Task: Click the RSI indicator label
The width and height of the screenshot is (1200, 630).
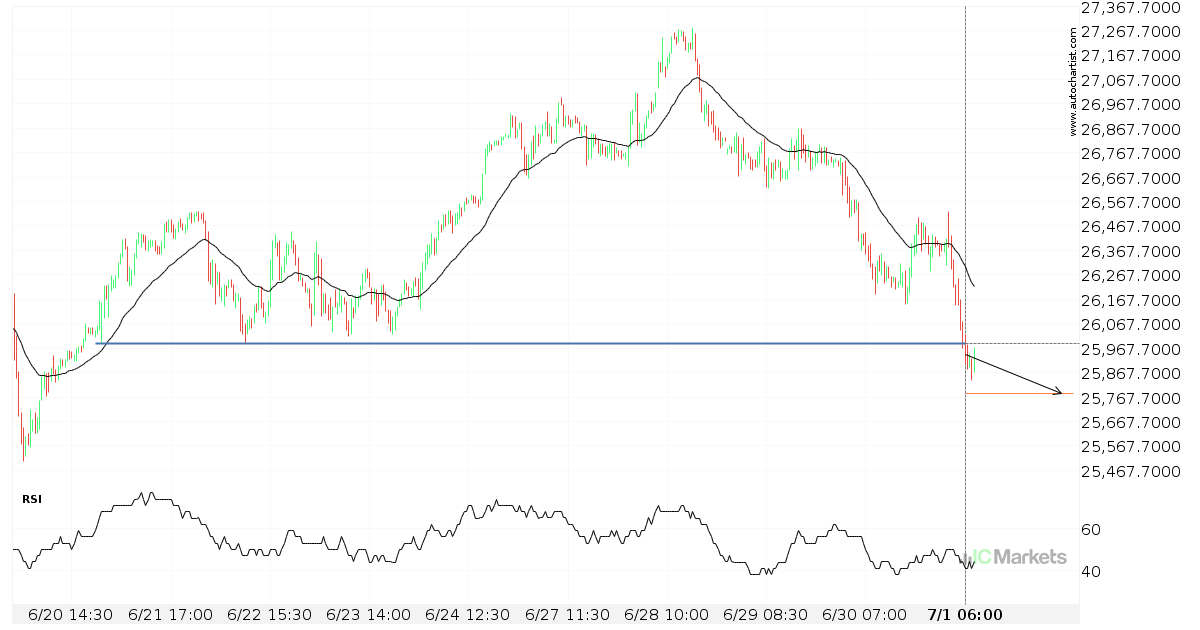Action: coord(32,498)
